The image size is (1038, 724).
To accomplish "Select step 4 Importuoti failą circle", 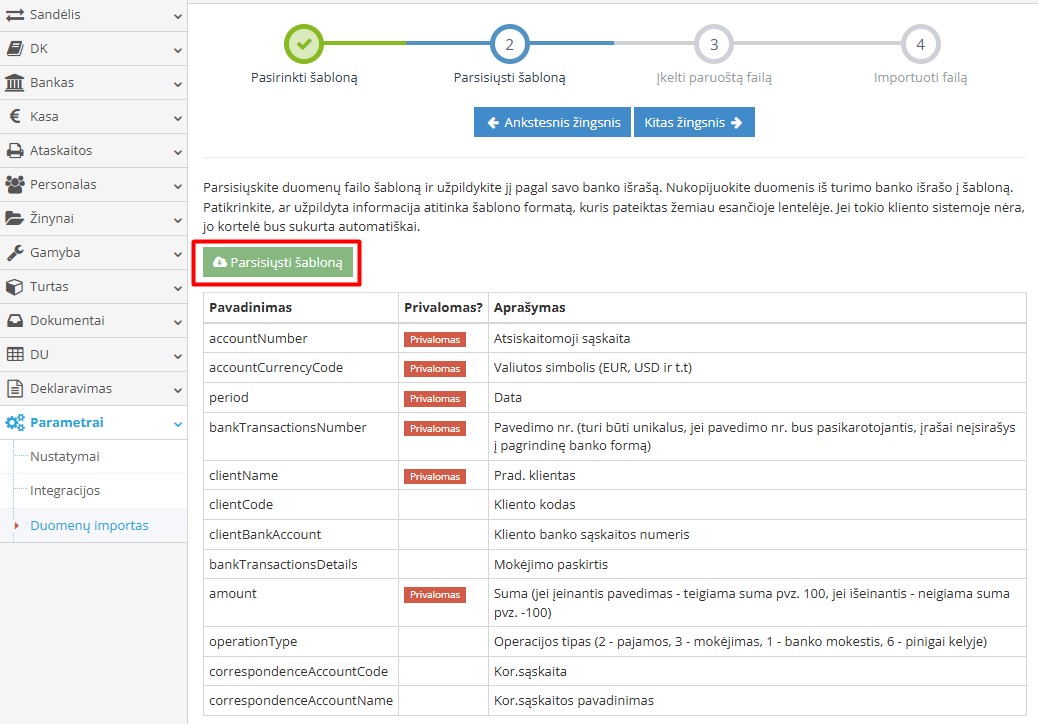I will pyautogui.click(x=920, y=44).
